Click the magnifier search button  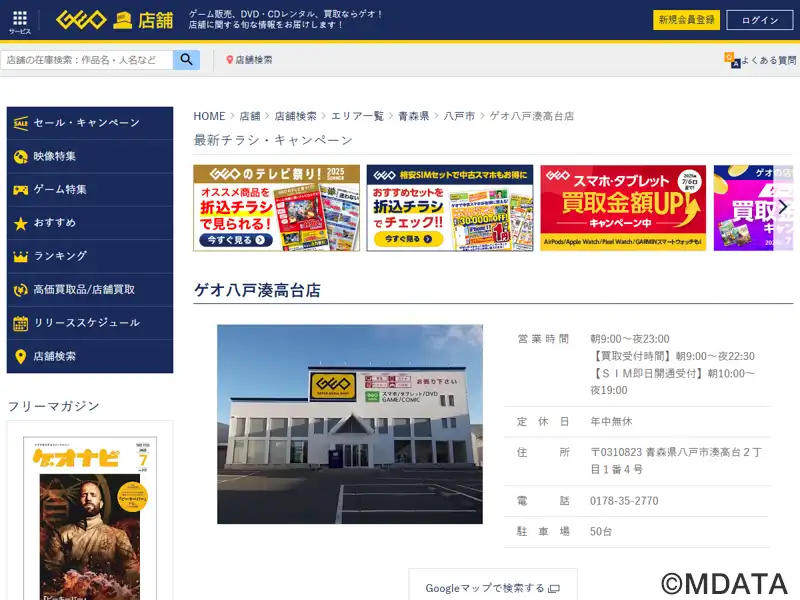point(186,60)
